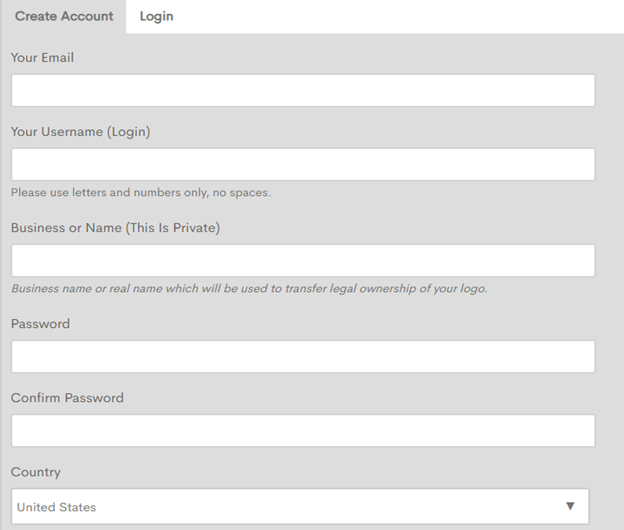Image resolution: width=624 pixels, height=530 pixels.
Task: Click the Your Email label
Action: 42,58
